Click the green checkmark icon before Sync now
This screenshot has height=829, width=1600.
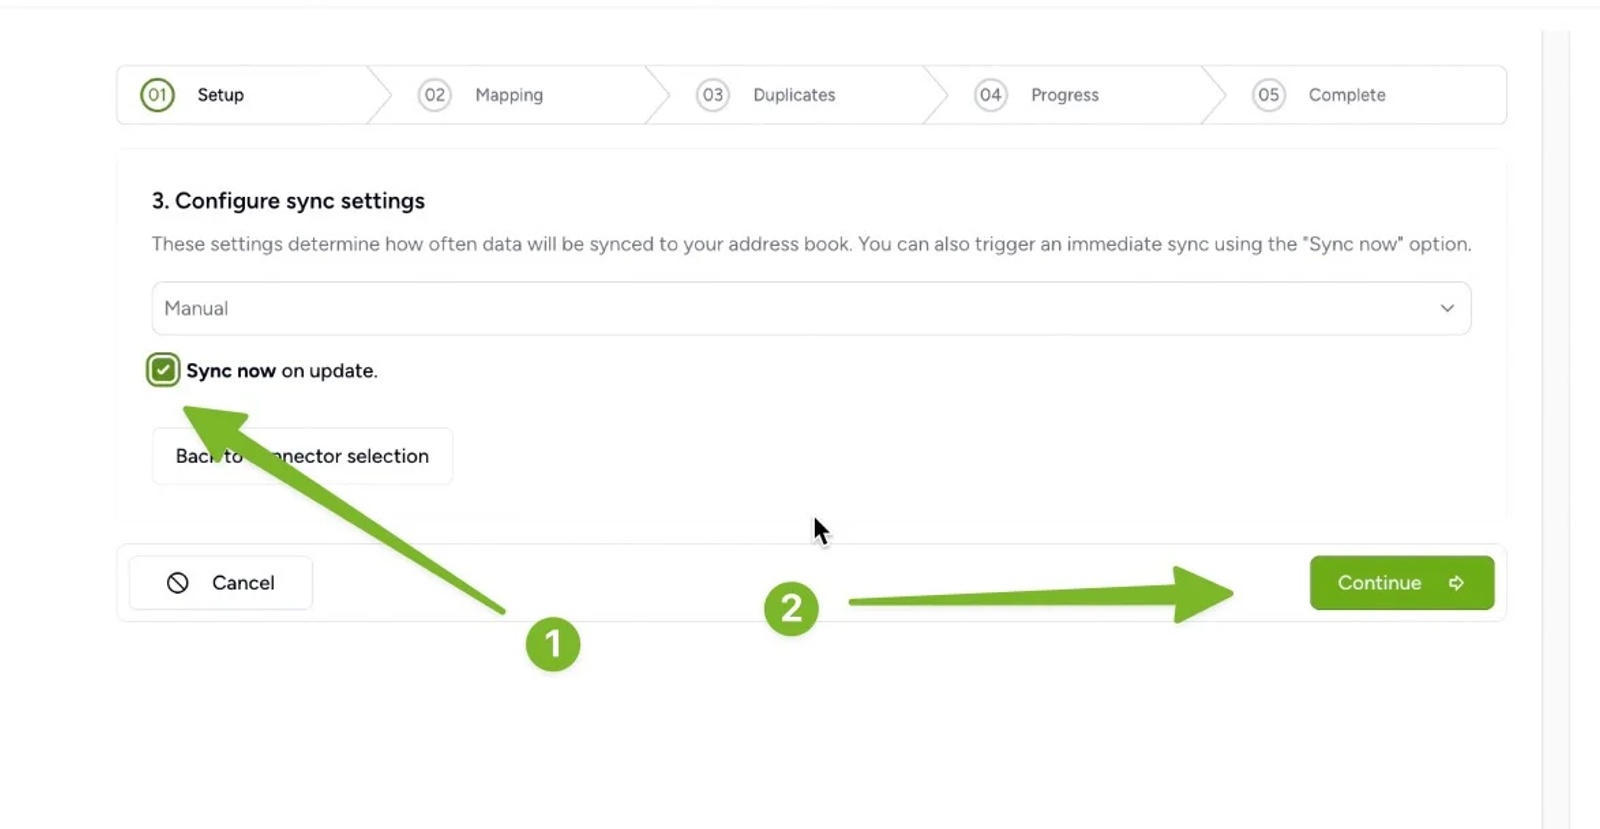(x=162, y=370)
